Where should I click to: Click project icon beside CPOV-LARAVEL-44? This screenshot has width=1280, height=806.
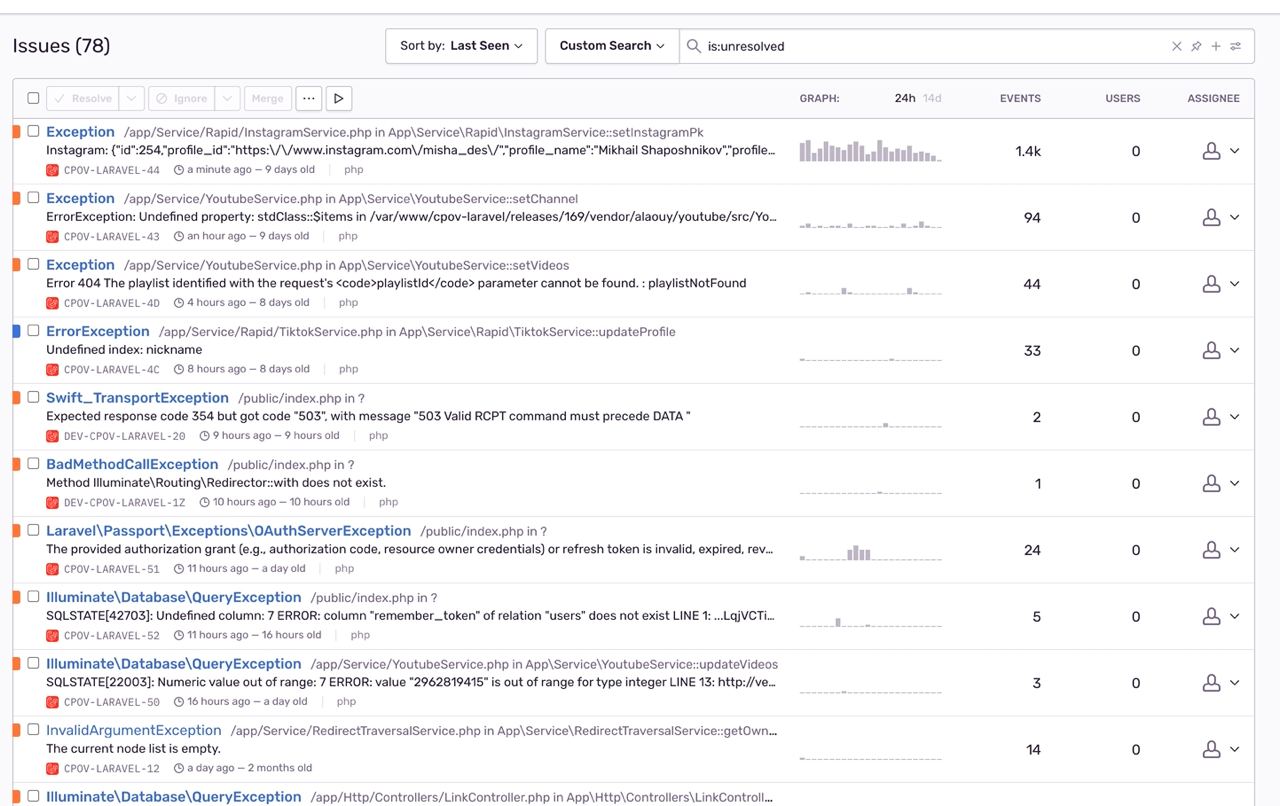(53, 170)
